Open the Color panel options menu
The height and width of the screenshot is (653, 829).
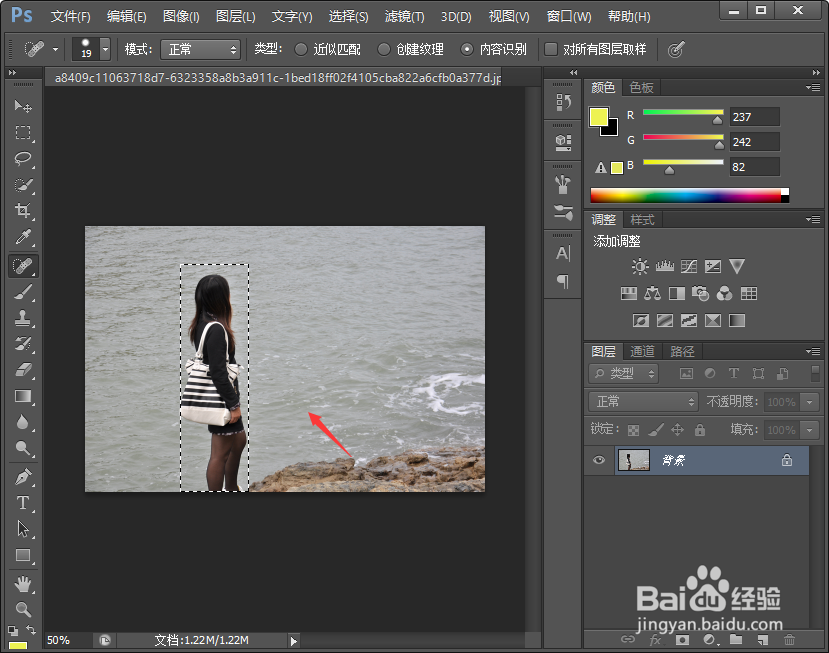[x=813, y=87]
